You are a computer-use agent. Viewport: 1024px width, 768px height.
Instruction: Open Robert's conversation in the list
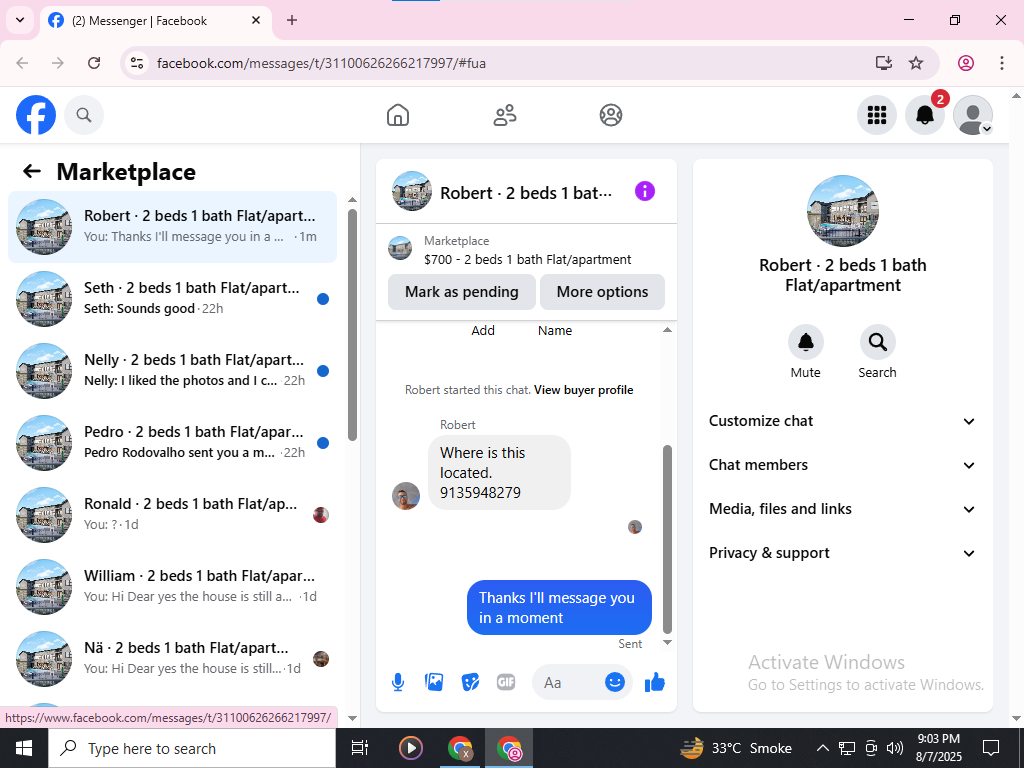[x=172, y=227]
